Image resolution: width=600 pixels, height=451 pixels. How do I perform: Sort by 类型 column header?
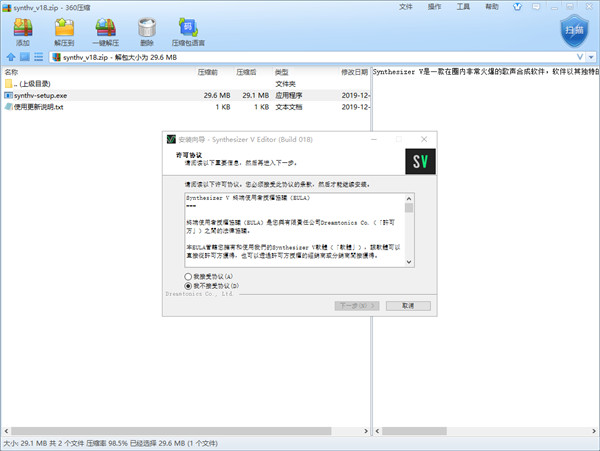[282, 72]
